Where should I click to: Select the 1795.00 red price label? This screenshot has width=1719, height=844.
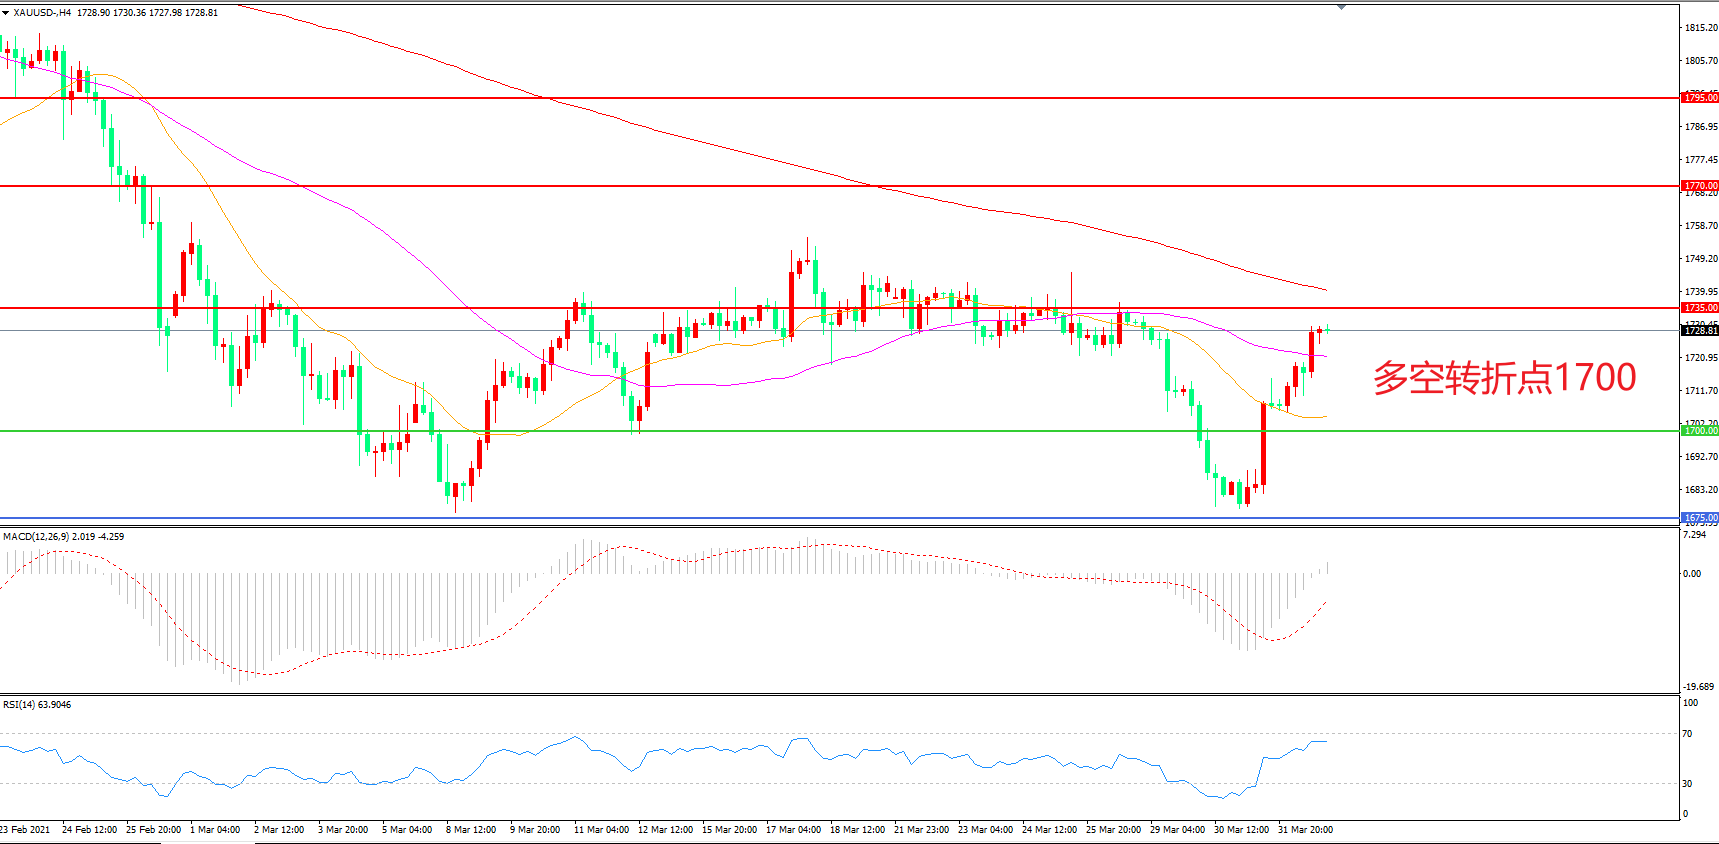1699,98
